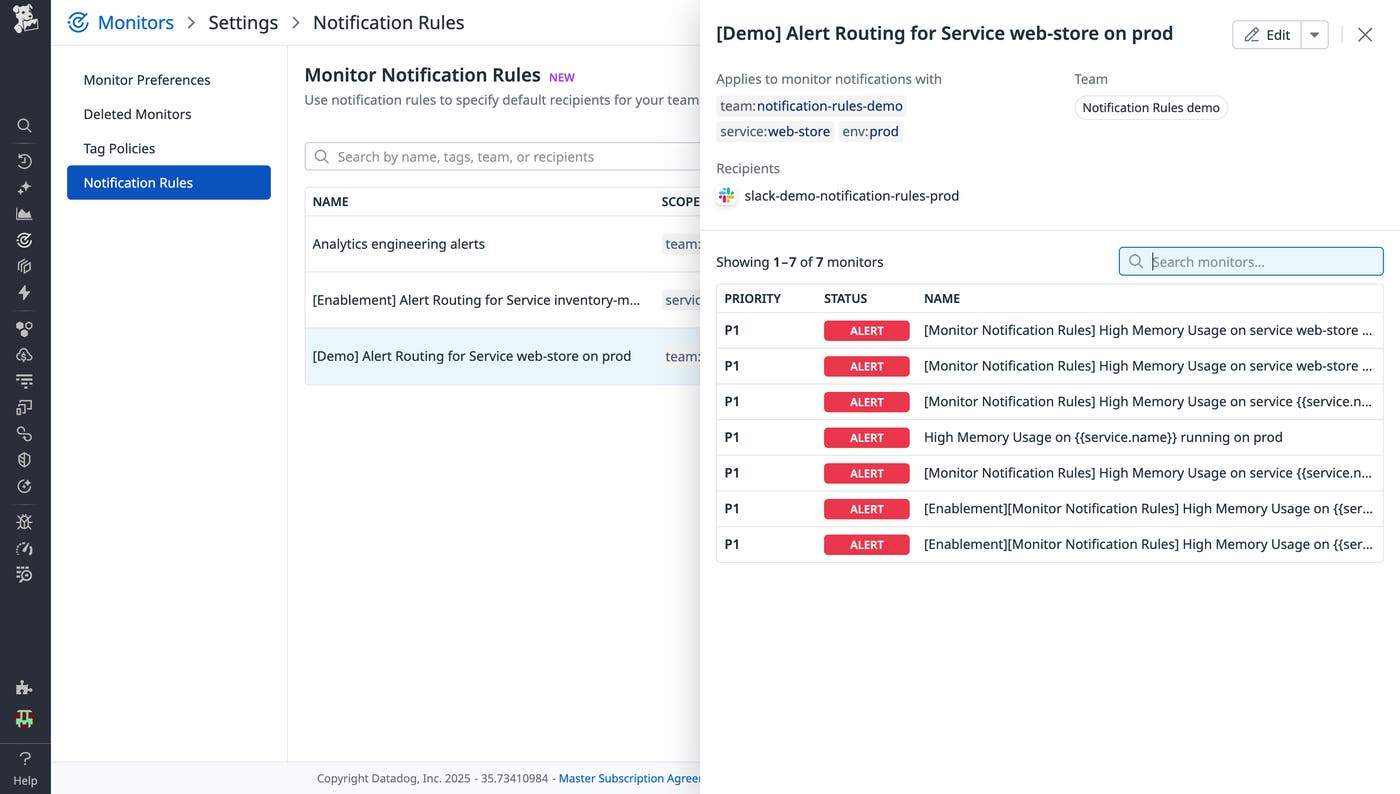Click the Slack icon next to the recipient
The width and height of the screenshot is (1400, 794).
click(x=726, y=195)
